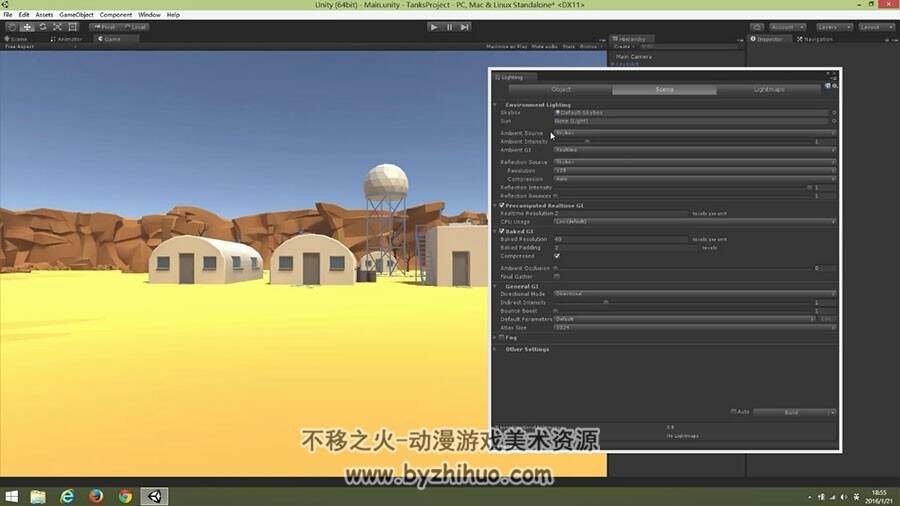The width and height of the screenshot is (900, 506).
Task: Toggle Mute audio in Game view
Action: (544, 46)
